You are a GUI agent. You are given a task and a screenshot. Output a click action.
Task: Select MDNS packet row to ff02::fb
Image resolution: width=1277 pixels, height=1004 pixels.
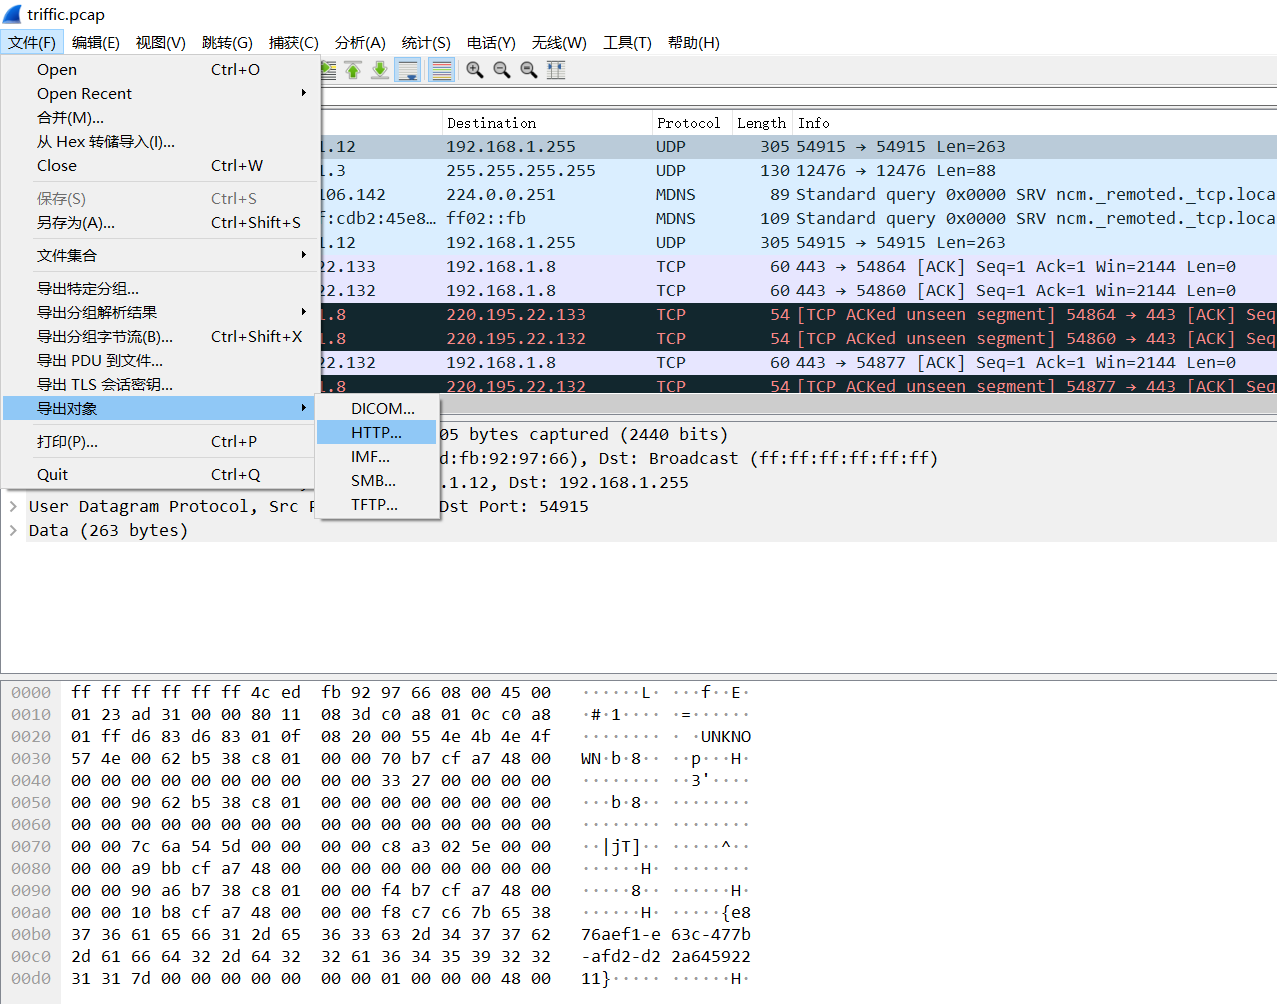[798, 219]
